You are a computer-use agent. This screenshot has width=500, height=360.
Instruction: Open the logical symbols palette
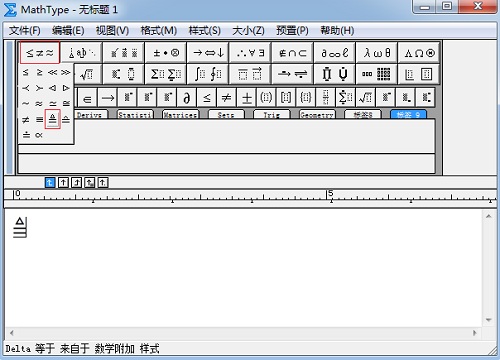(250, 53)
